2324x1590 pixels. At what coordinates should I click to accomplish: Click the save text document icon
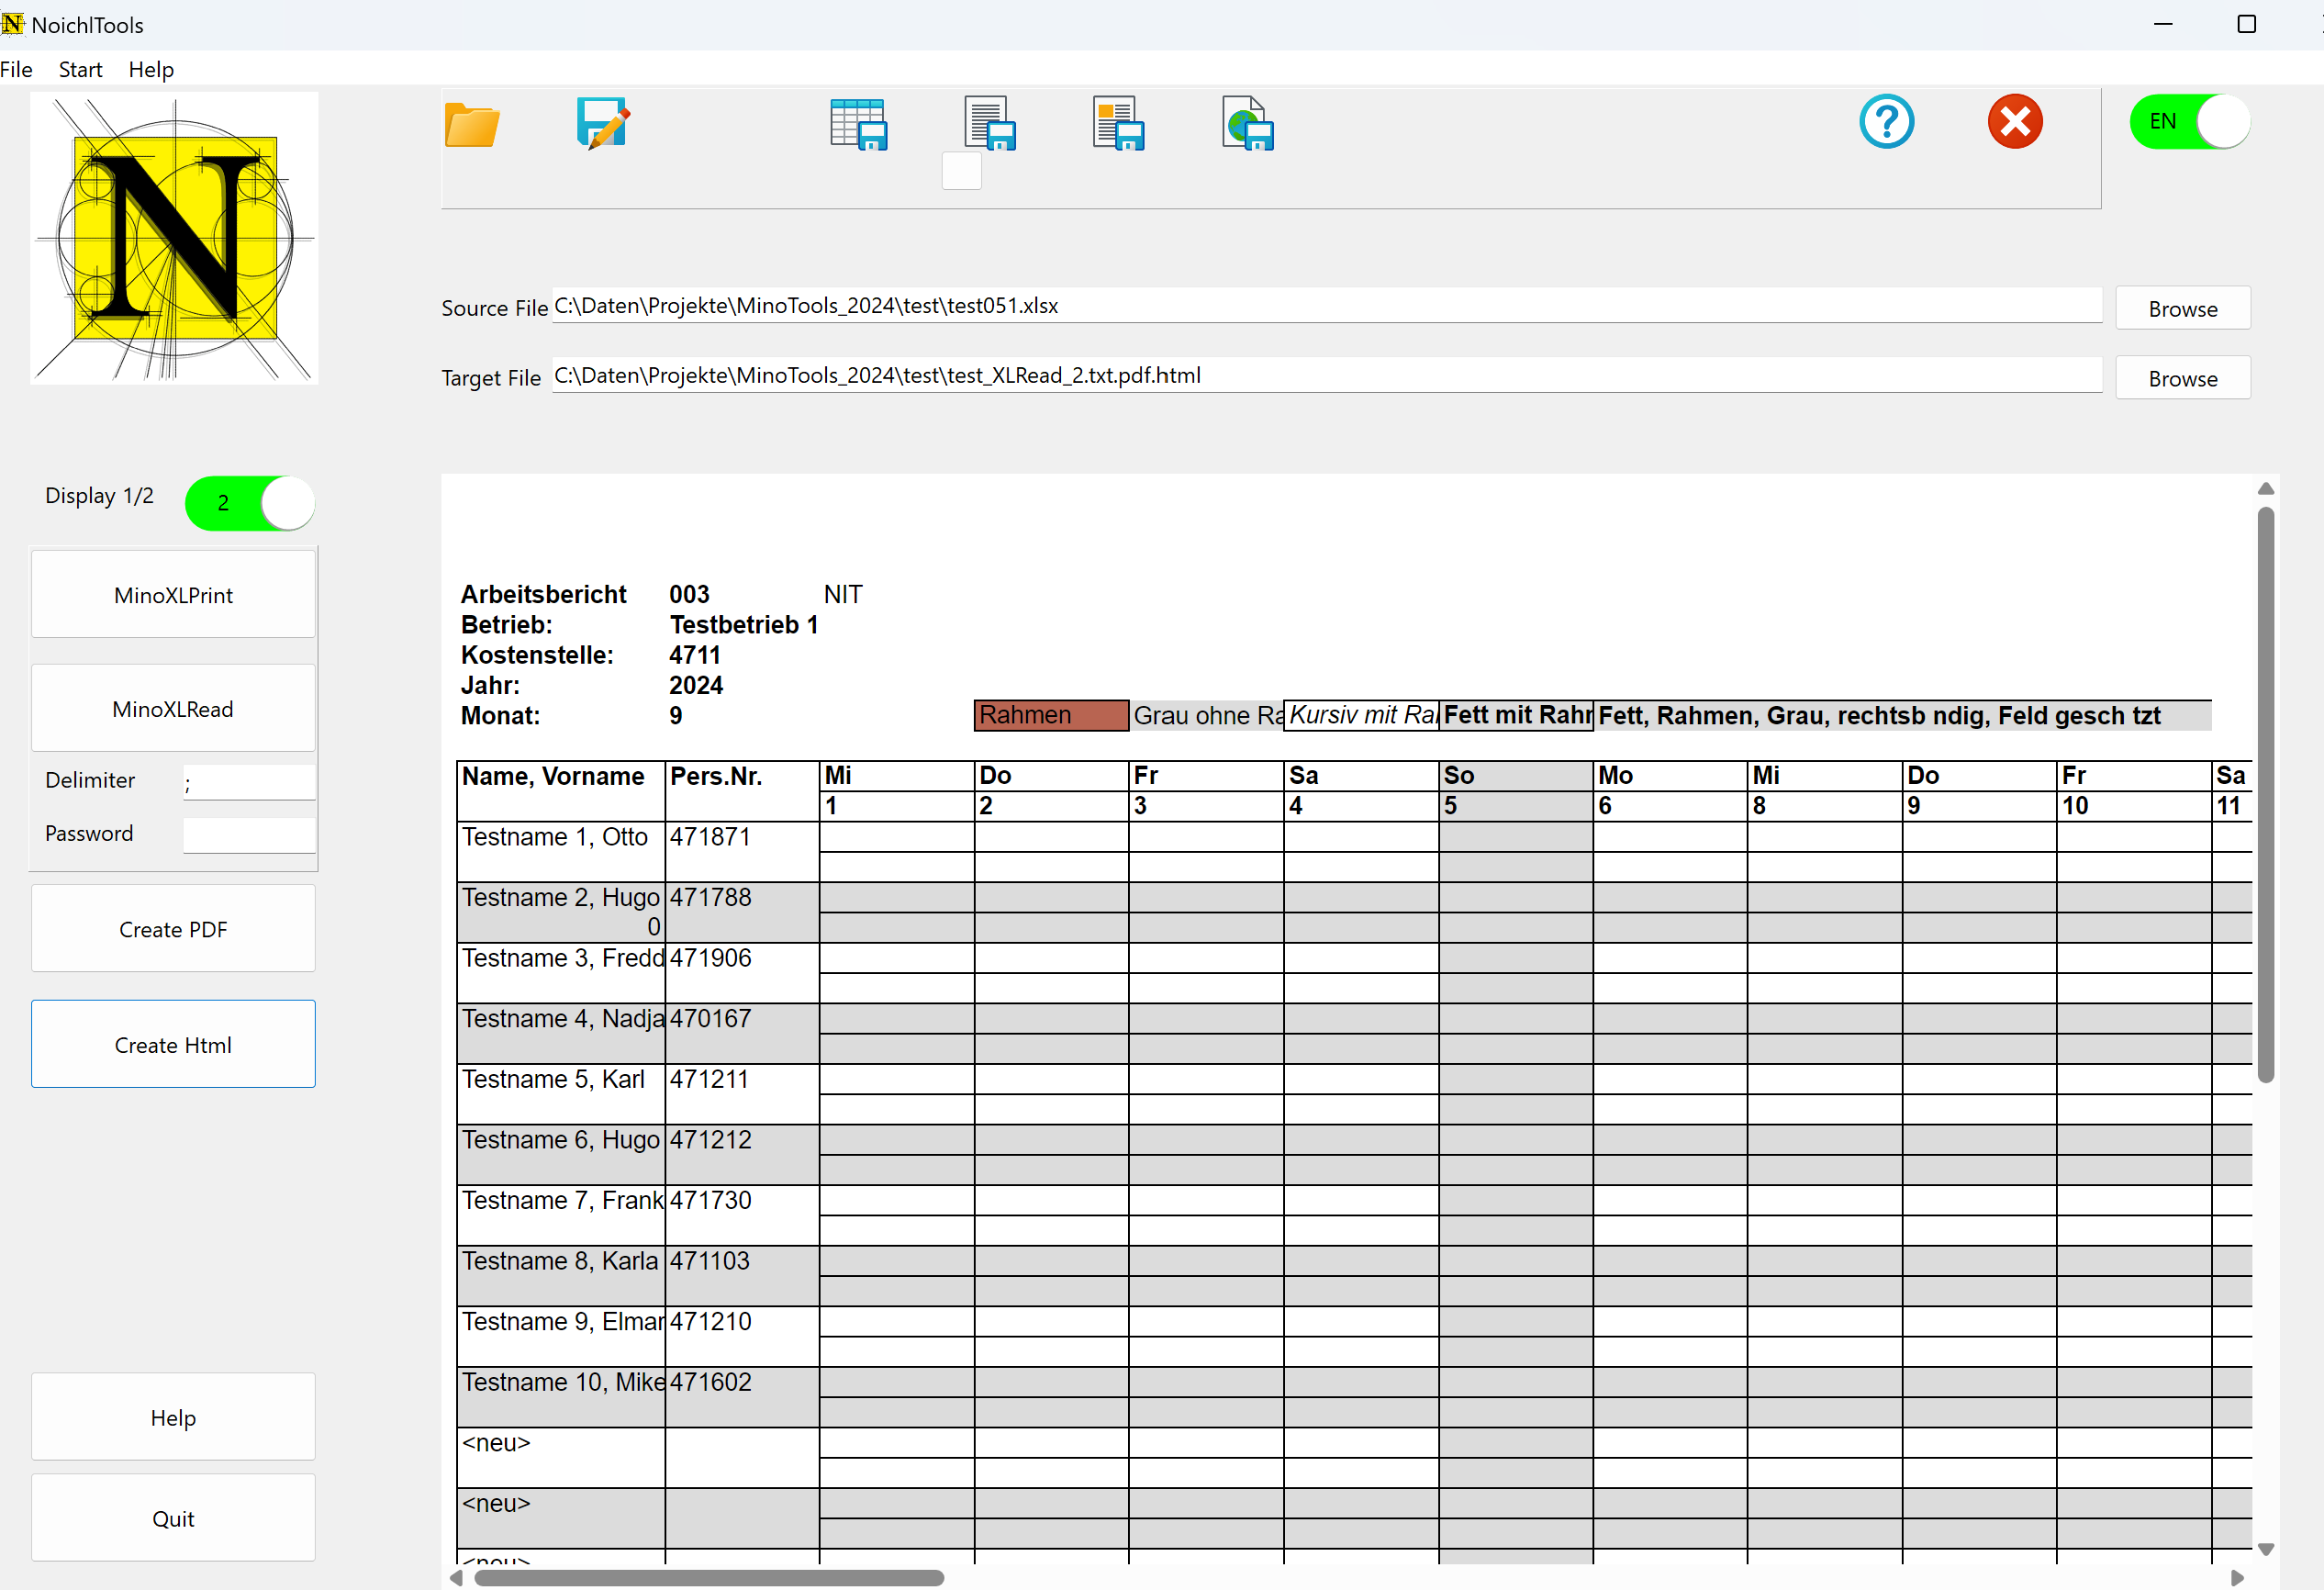coord(989,124)
